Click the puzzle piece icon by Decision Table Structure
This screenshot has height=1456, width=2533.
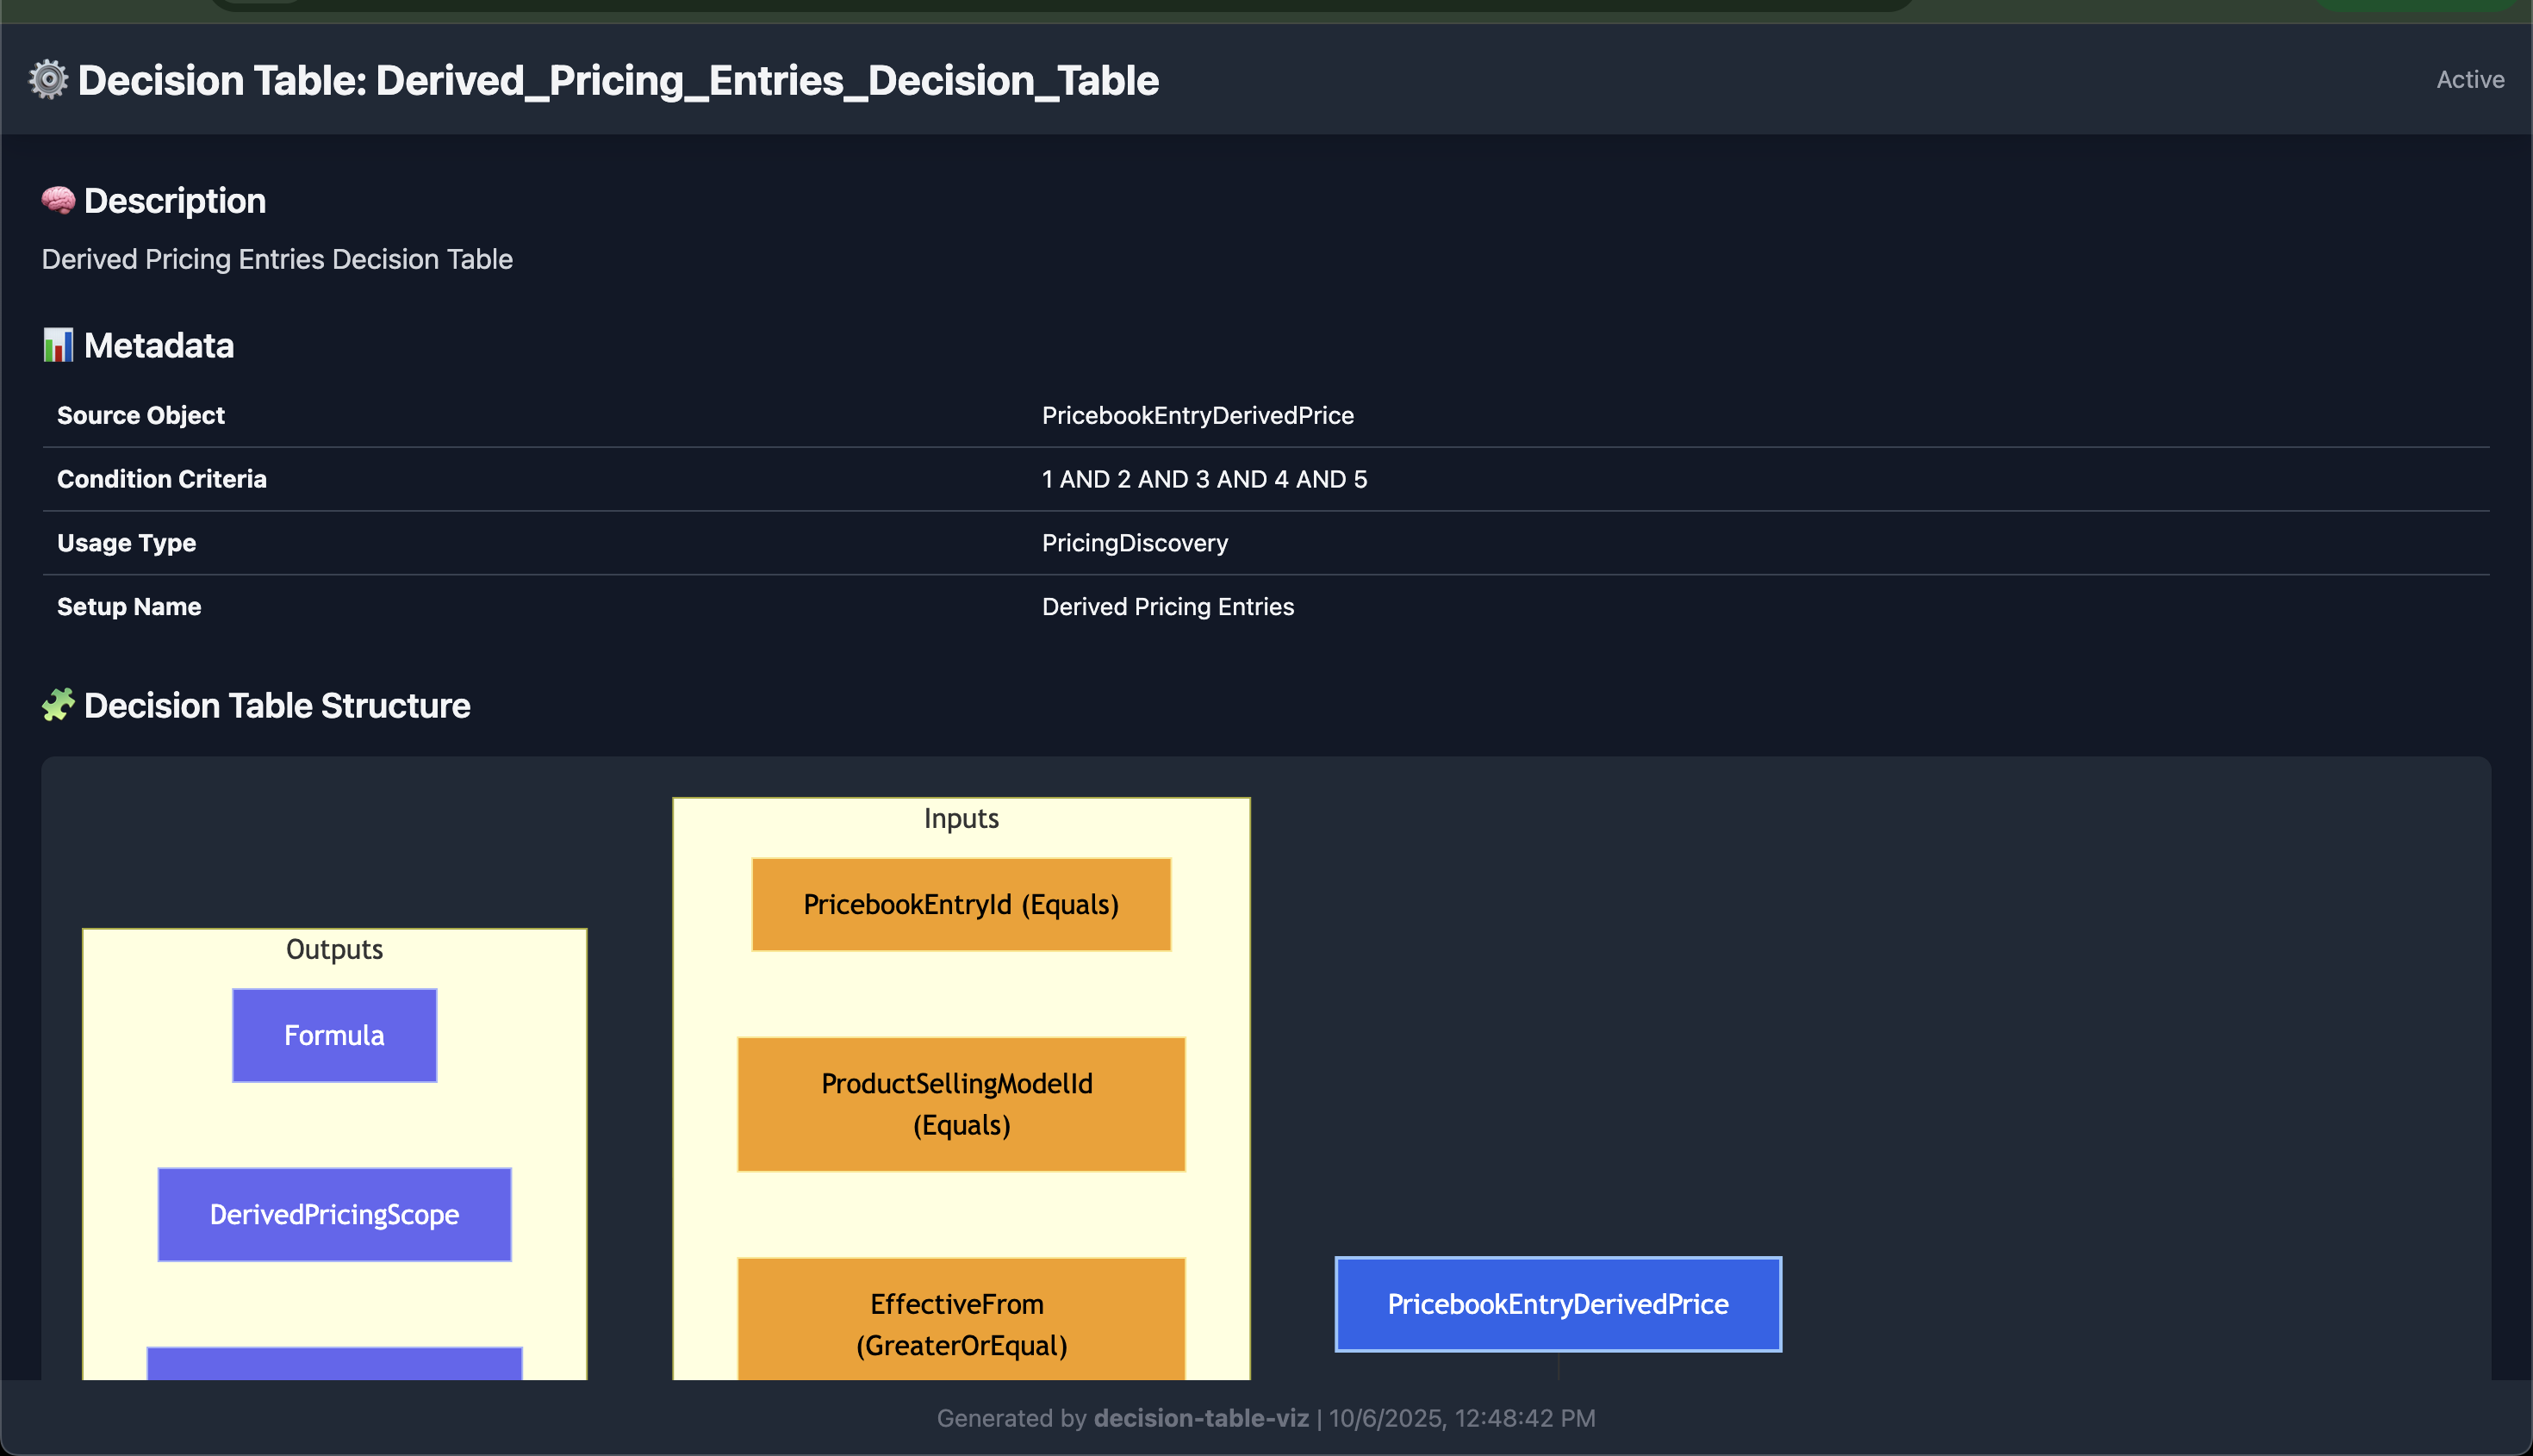pyautogui.click(x=58, y=706)
